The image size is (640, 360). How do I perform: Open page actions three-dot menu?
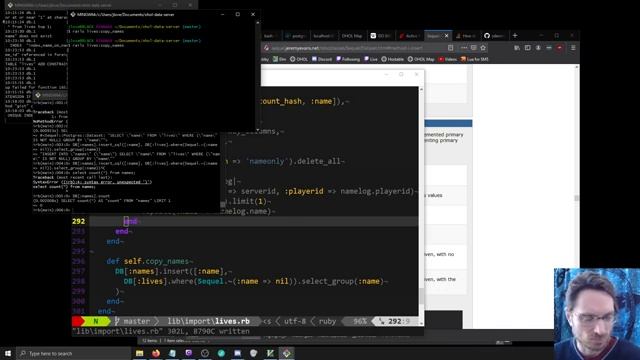point(464,48)
